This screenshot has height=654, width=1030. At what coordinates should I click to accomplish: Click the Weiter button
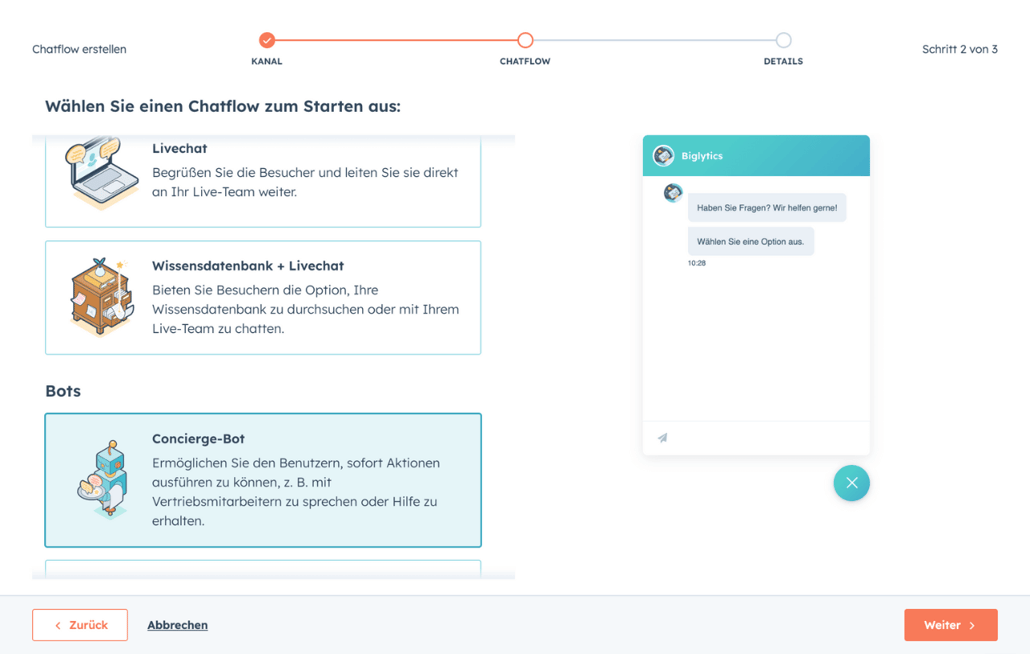pyautogui.click(x=951, y=625)
